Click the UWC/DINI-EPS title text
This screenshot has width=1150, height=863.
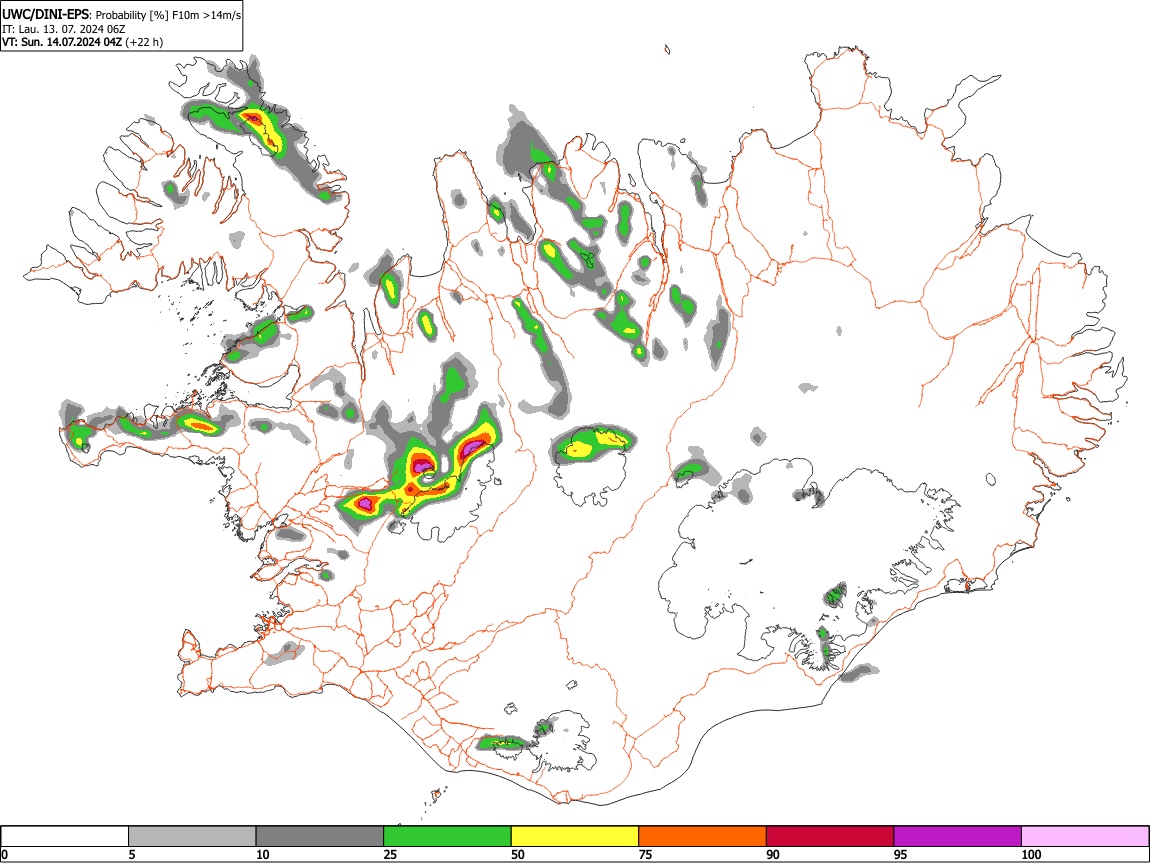[45, 15]
